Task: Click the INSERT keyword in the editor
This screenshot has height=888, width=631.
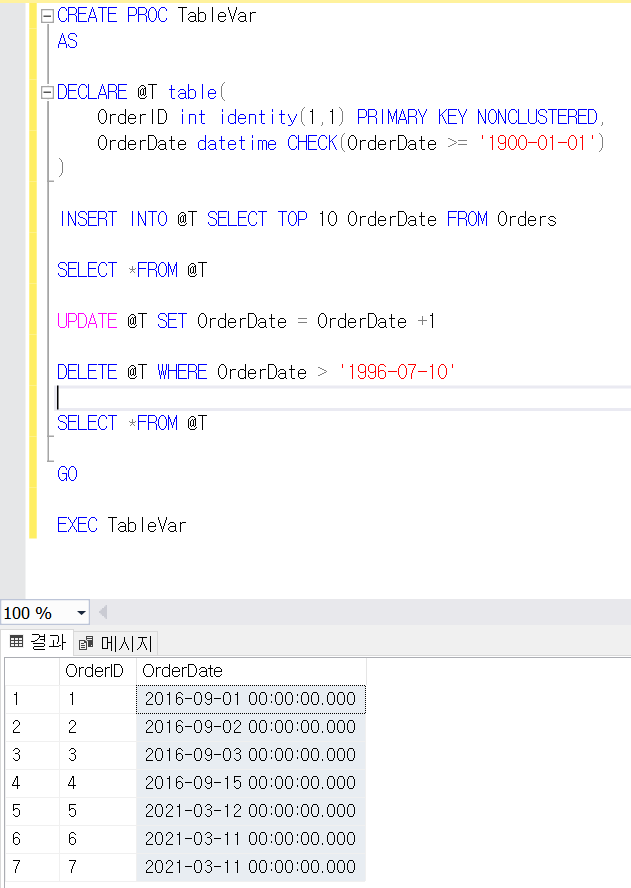Action: [x=88, y=219]
